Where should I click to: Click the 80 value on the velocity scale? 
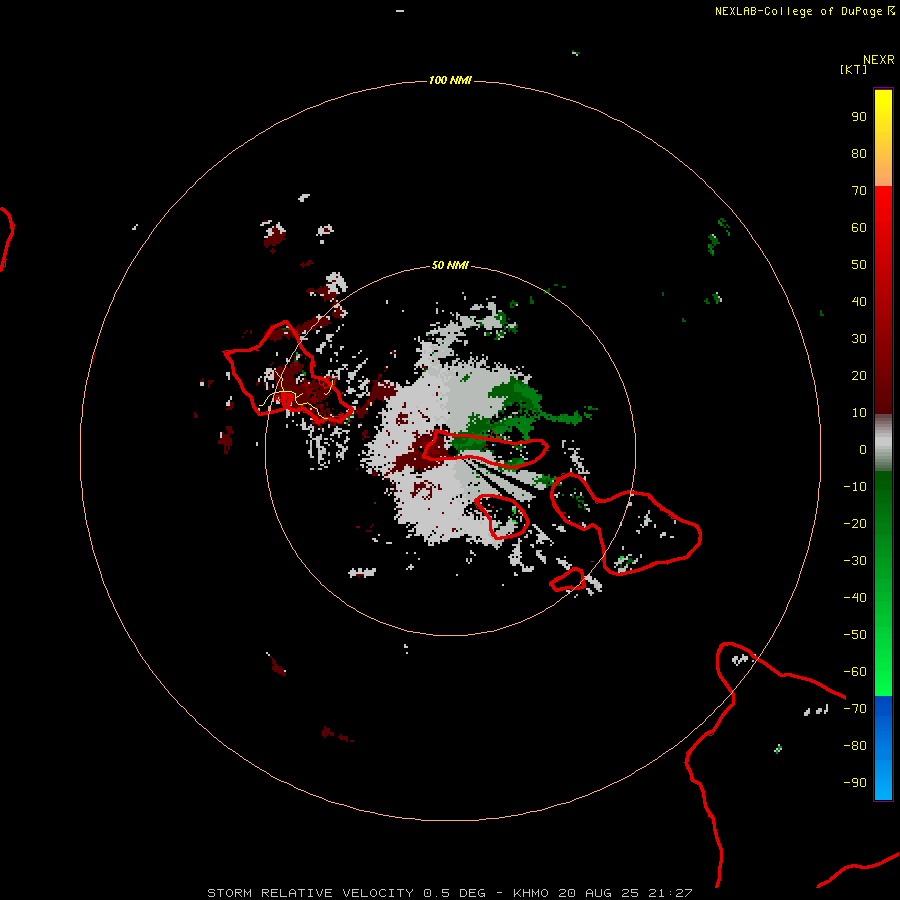click(x=859, y=154)
